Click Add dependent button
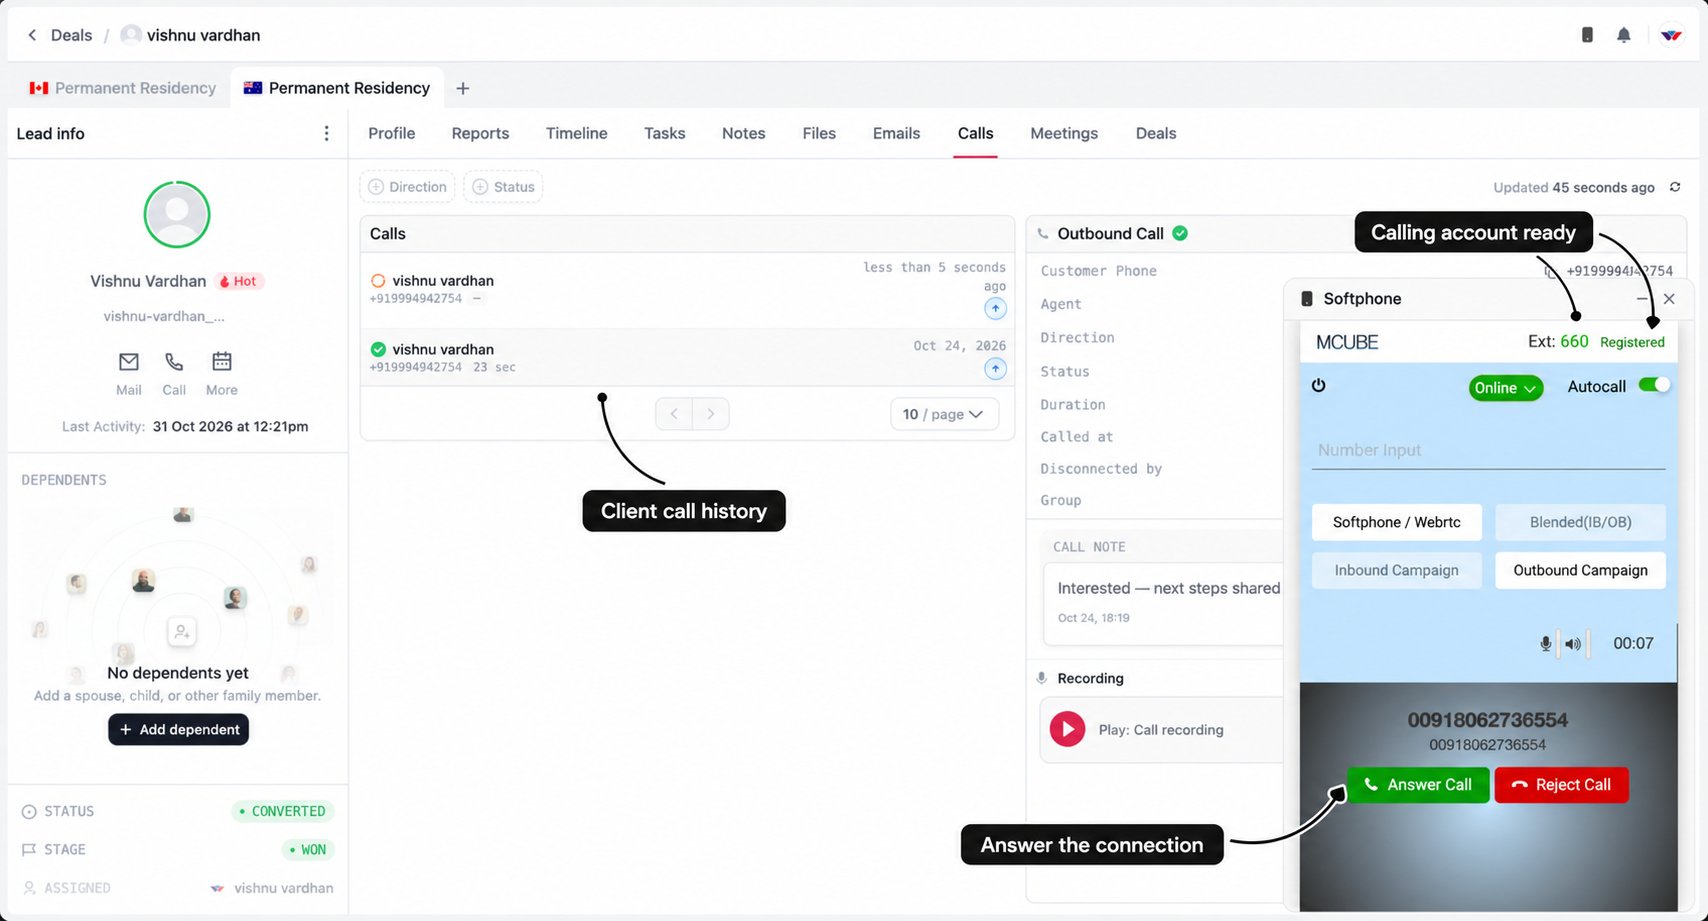1708x921 pixels. coord(178,729)
